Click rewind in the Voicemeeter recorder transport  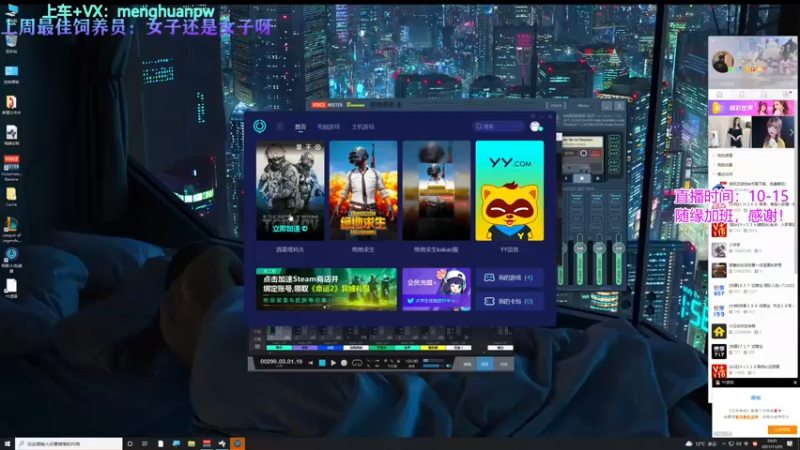click(310, 363)
